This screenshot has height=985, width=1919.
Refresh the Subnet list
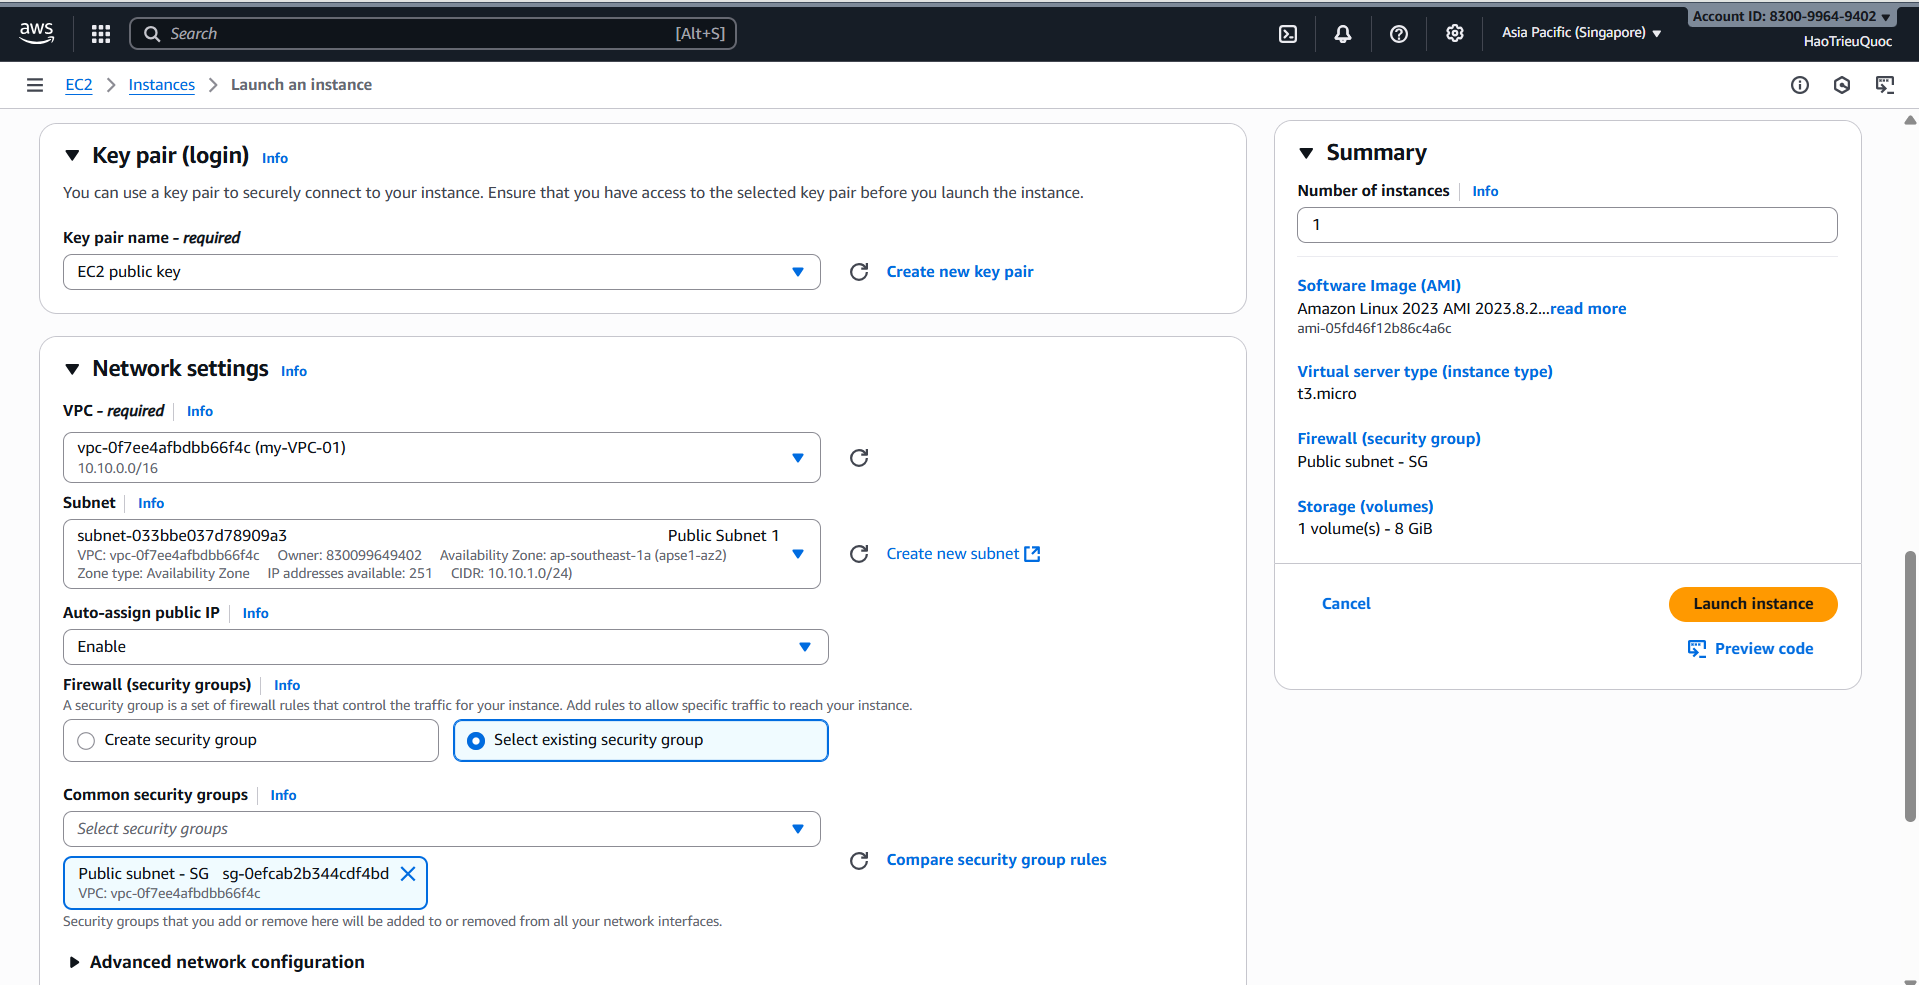coord(858,553)
